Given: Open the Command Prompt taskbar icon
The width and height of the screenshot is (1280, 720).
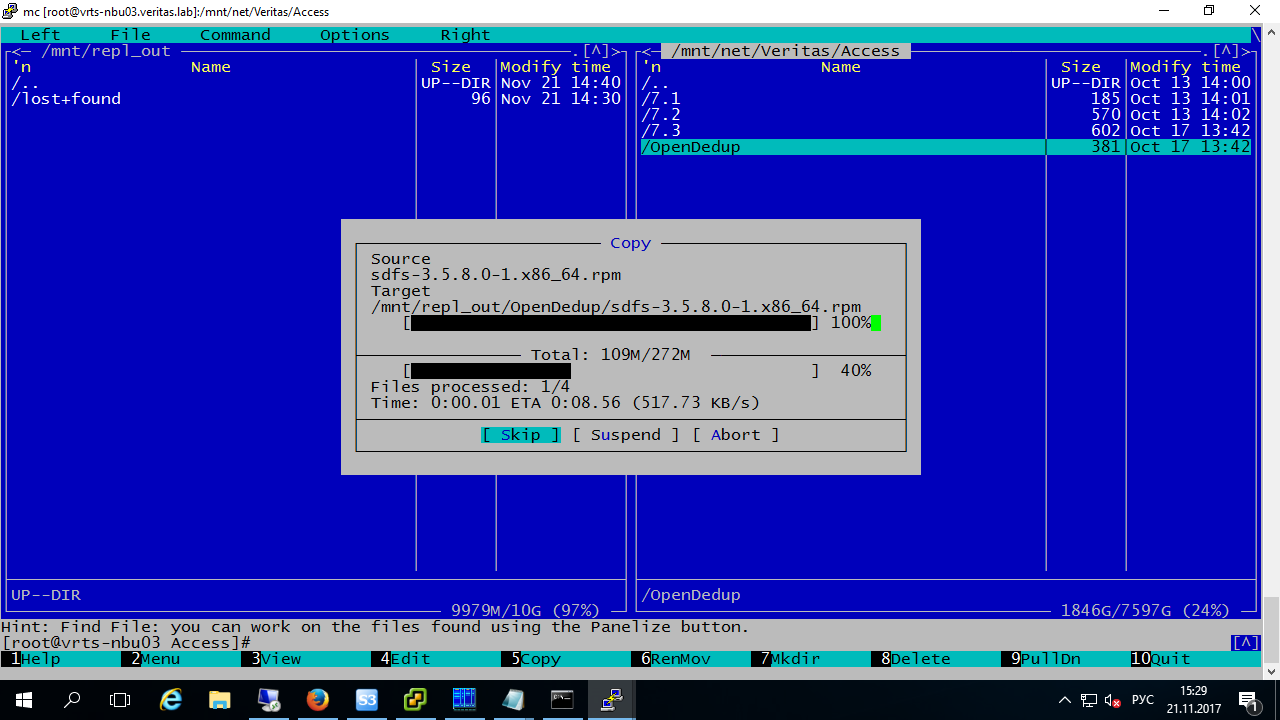Looking at the screenshot, I should [x=562, y=700].
